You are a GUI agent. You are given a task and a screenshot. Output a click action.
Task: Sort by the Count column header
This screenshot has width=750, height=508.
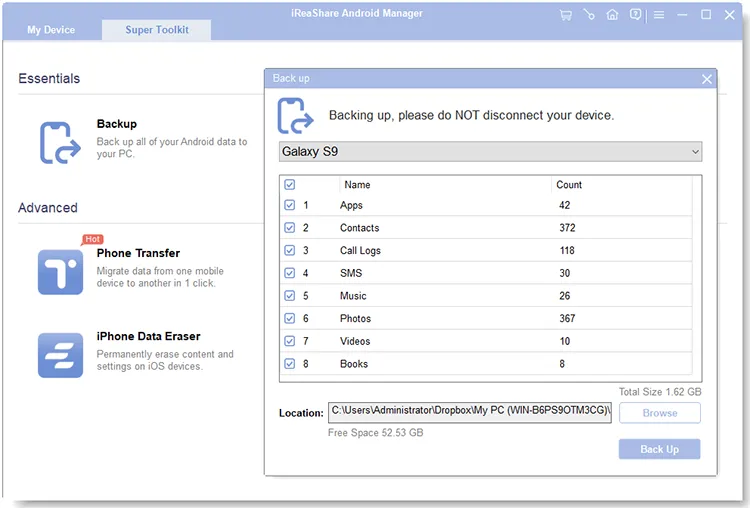click(569, 185)
